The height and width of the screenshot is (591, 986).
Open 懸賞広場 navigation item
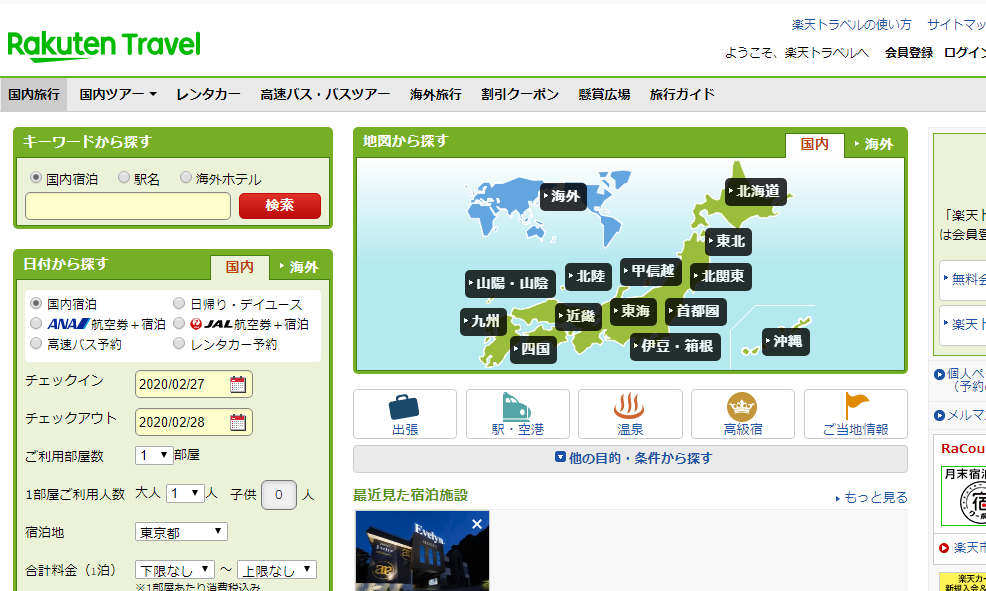click(x=604, y=94)
